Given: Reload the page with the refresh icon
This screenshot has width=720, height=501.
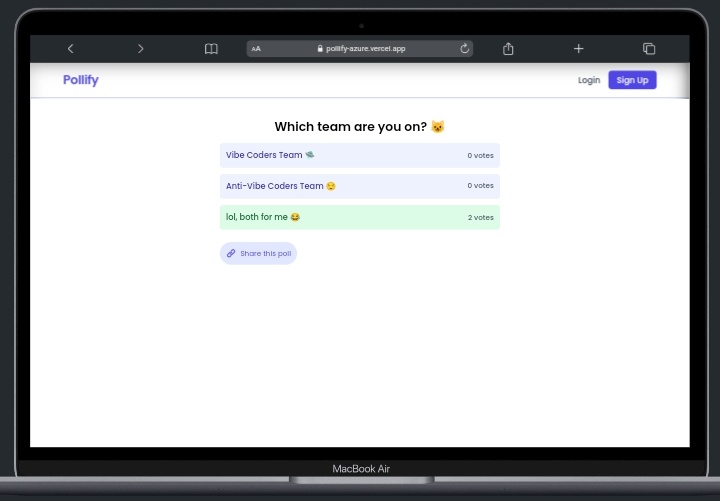Looking at the screenshot, I should click(x=464, y=49).
